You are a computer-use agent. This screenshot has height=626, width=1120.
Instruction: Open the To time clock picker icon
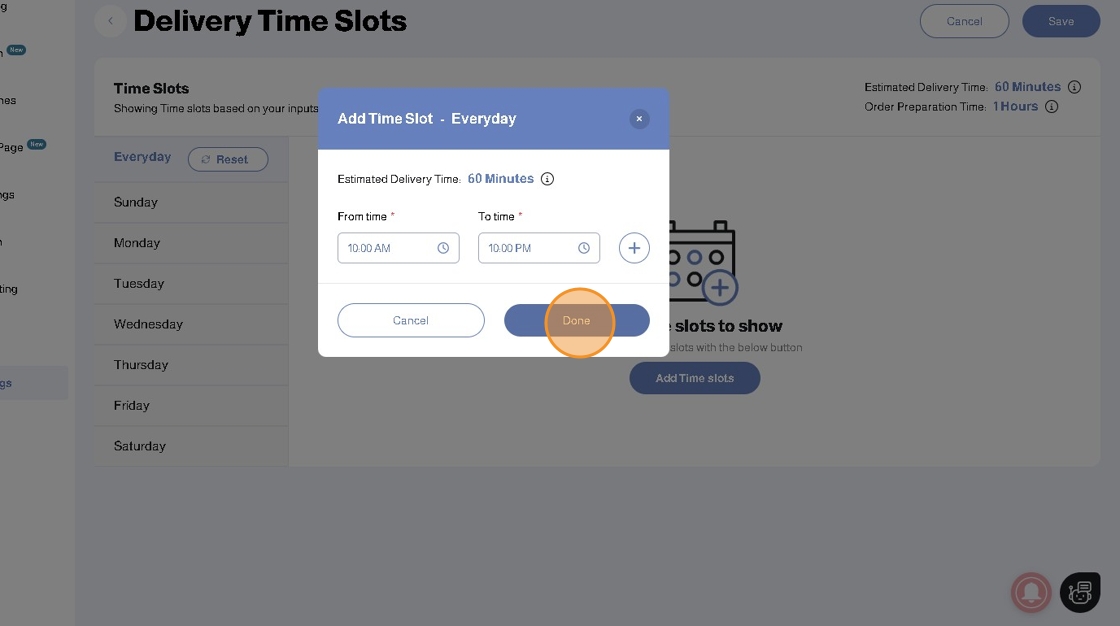tap(584, 248)
